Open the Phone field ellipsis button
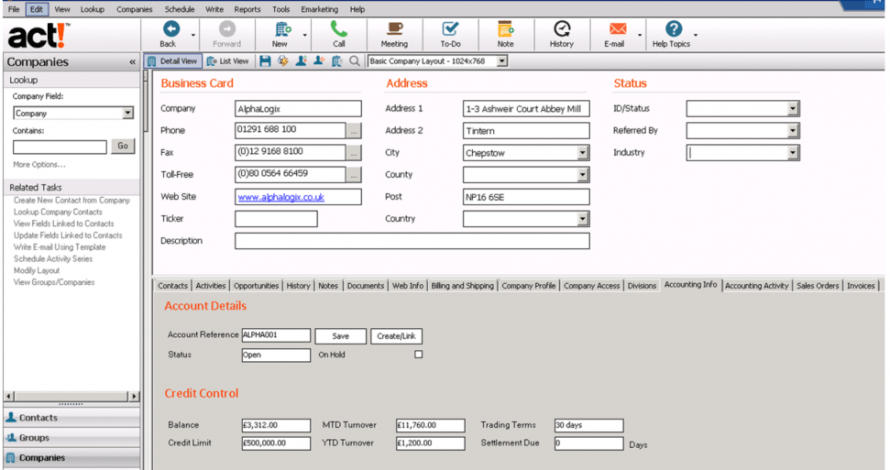This screenshot has height=470, width=890. [x=354, y=131]
